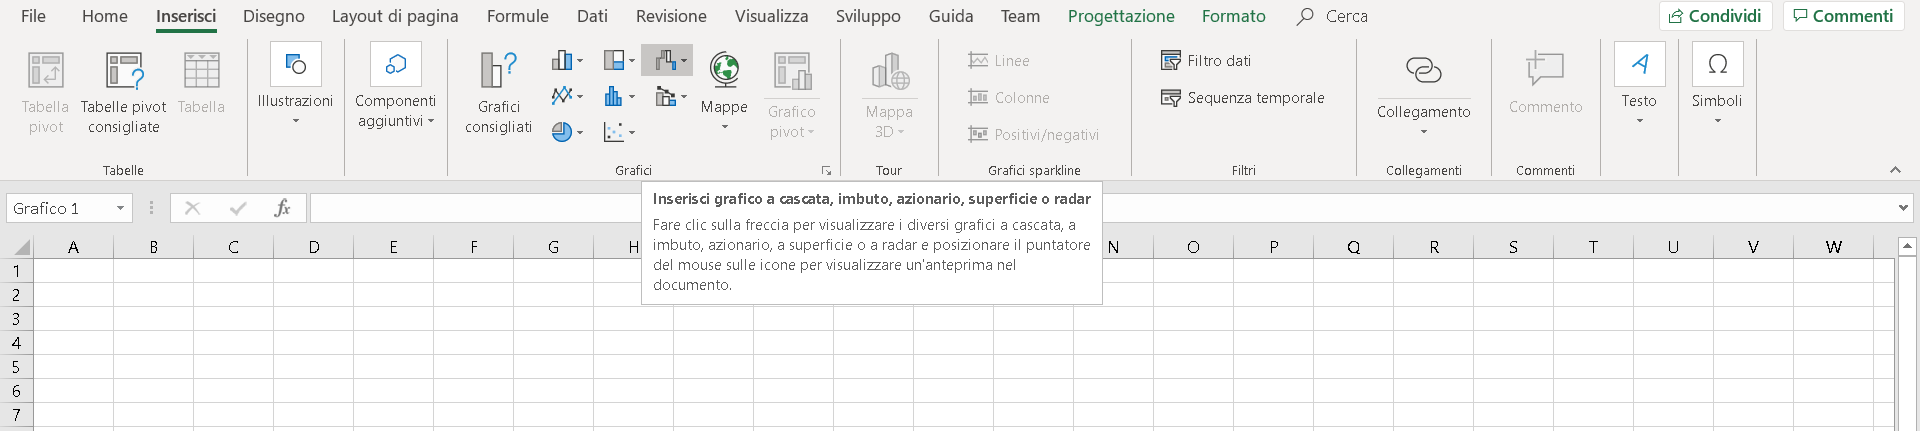Switch to the Formule tab
The width and height of the screenshot is (1920, 431).
pos(517,16)
